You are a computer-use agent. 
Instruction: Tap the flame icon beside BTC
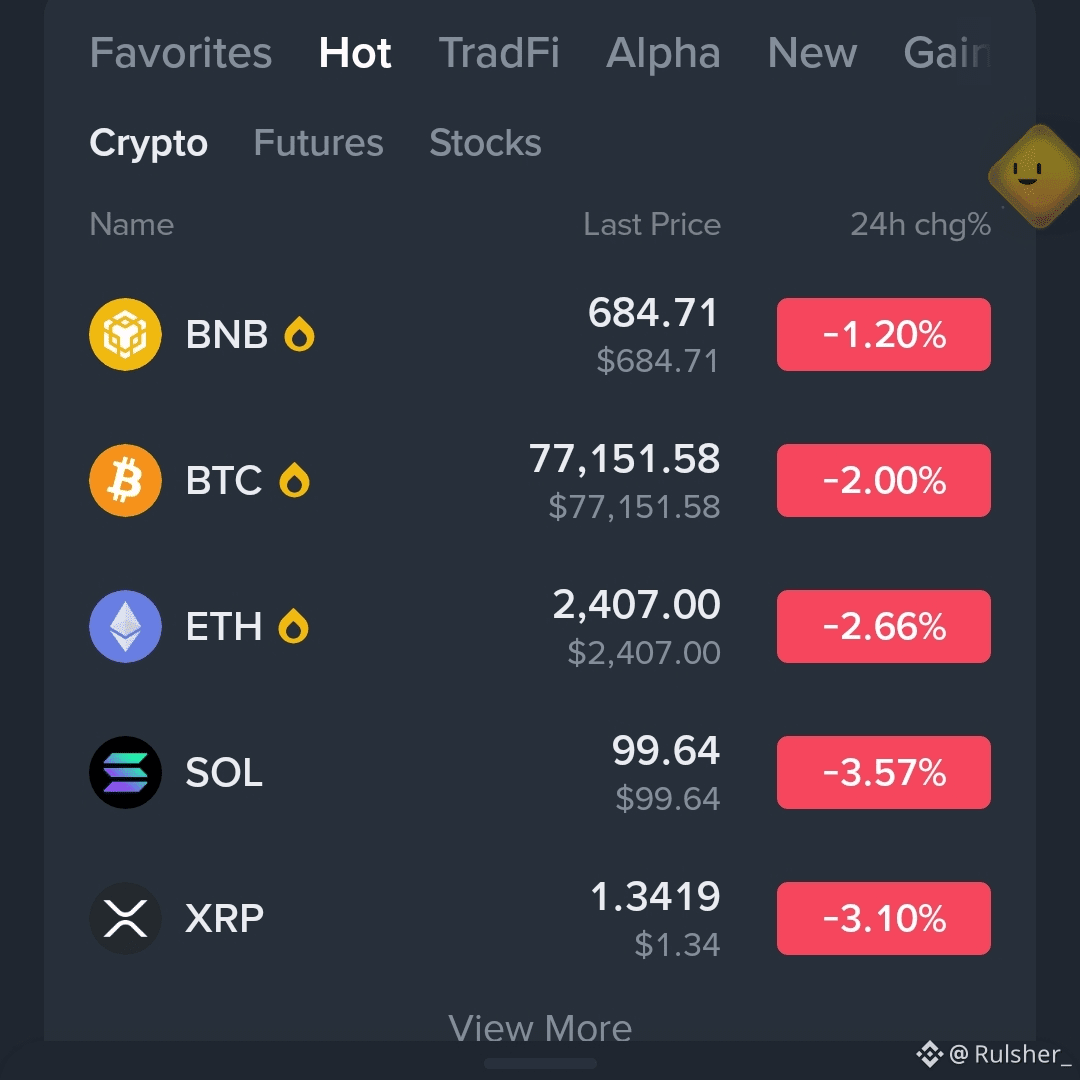click(x=294, y=480)
